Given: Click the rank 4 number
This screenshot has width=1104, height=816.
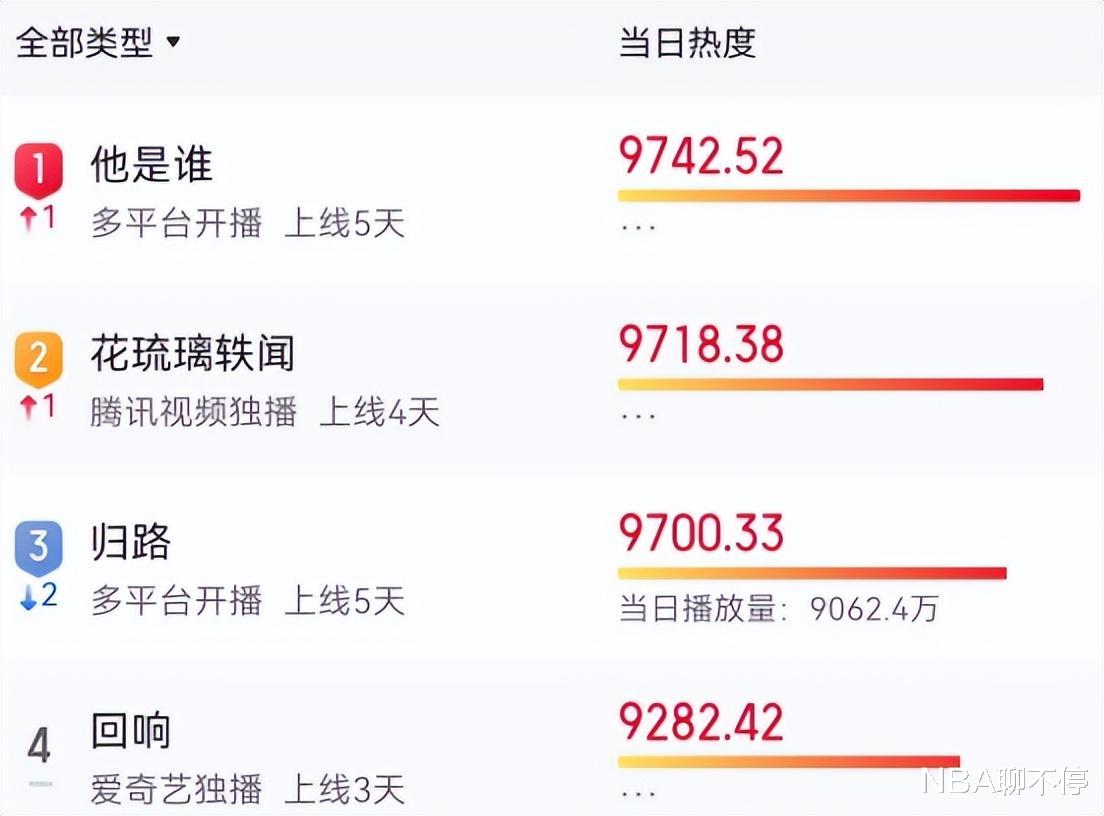Looking at the screenshot, I should (x=39, y=745).
